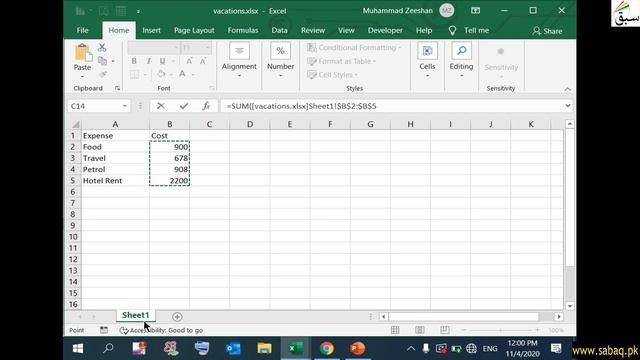
Task: Switch to the View tab
Action: pos(346,31)
